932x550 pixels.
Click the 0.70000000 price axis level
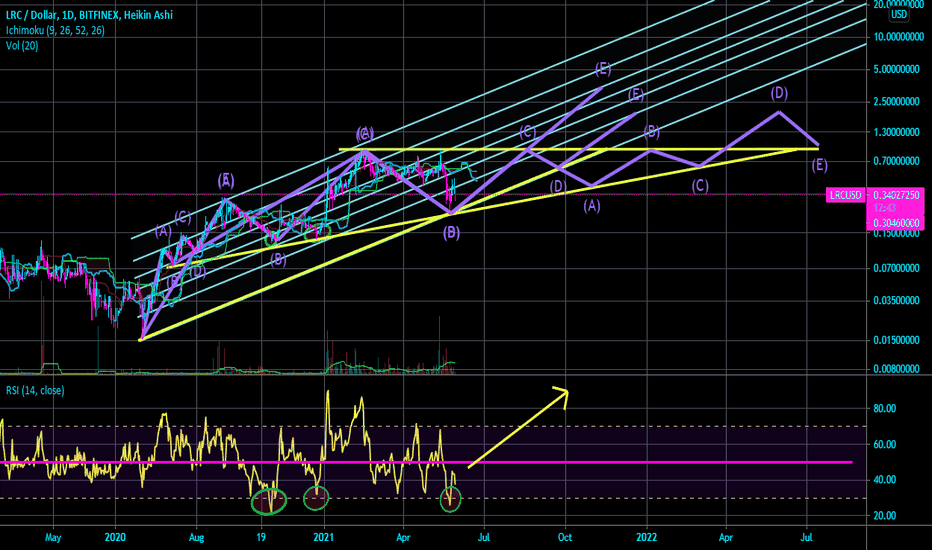[x=896, y=161]
